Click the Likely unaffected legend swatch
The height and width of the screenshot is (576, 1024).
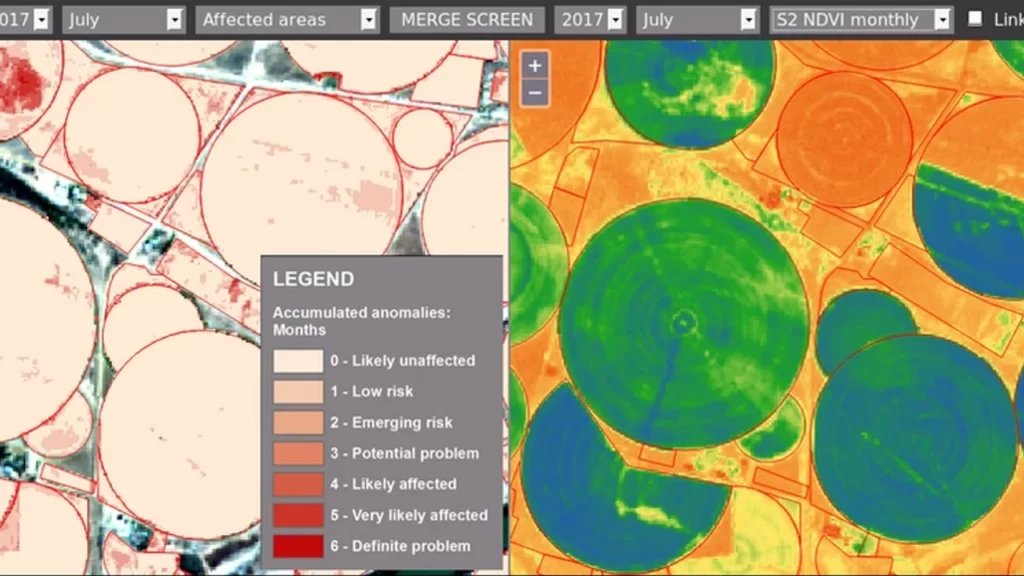[298, 361]
